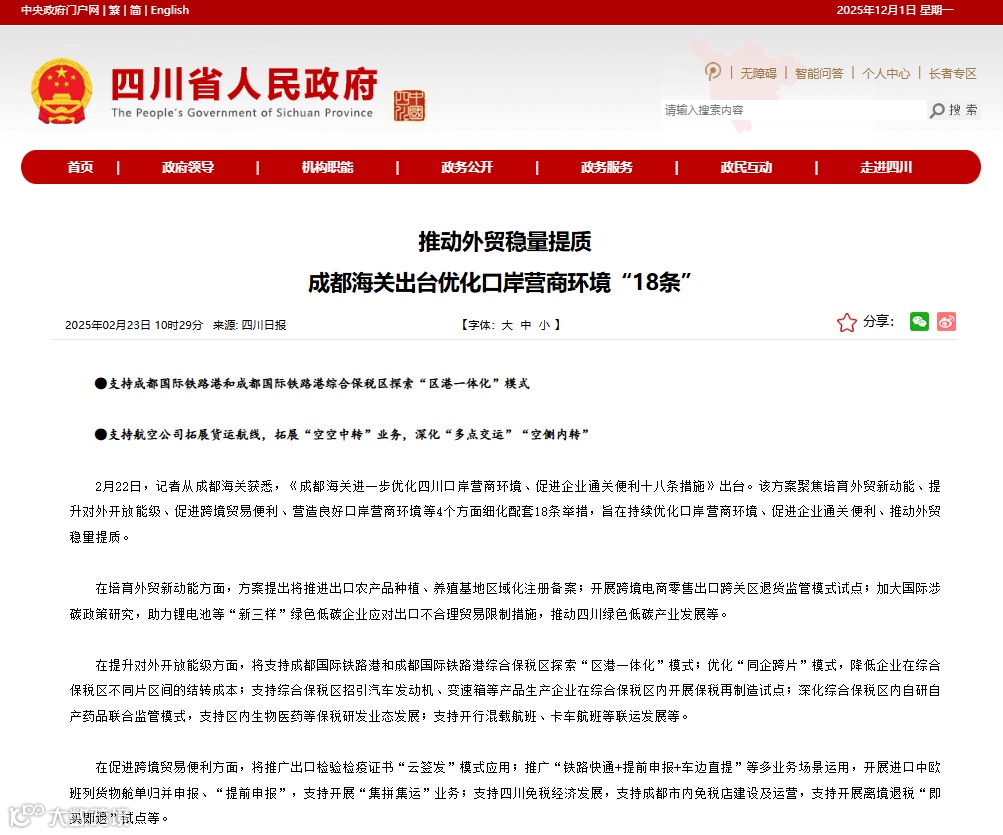This screenshot has width=1003, height=835.
Task: Open 机构职能 navigation item
Action: (328, 167)
